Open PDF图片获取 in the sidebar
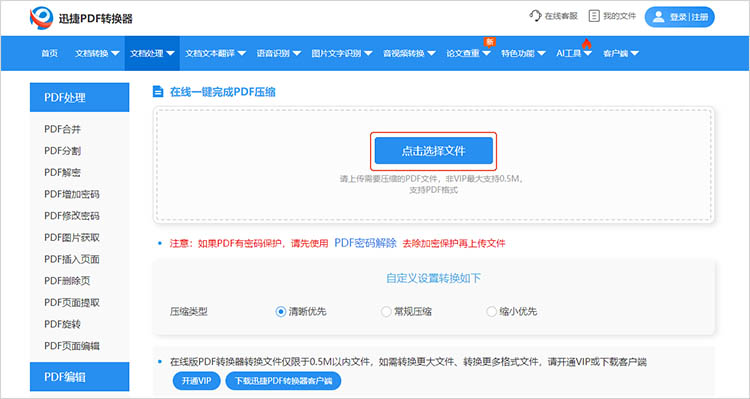This screenshot has height=399, width=750. [72, 237]
